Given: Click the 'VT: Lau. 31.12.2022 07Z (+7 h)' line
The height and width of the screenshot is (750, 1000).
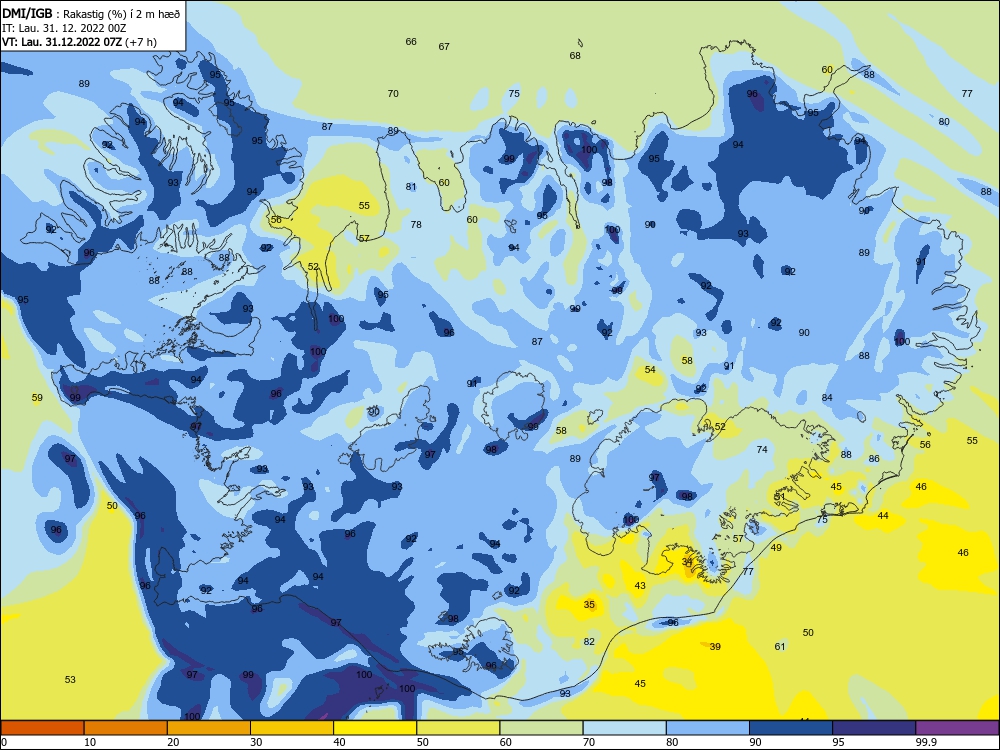Looking at the screenshot, I should click(x=79, y=42).
